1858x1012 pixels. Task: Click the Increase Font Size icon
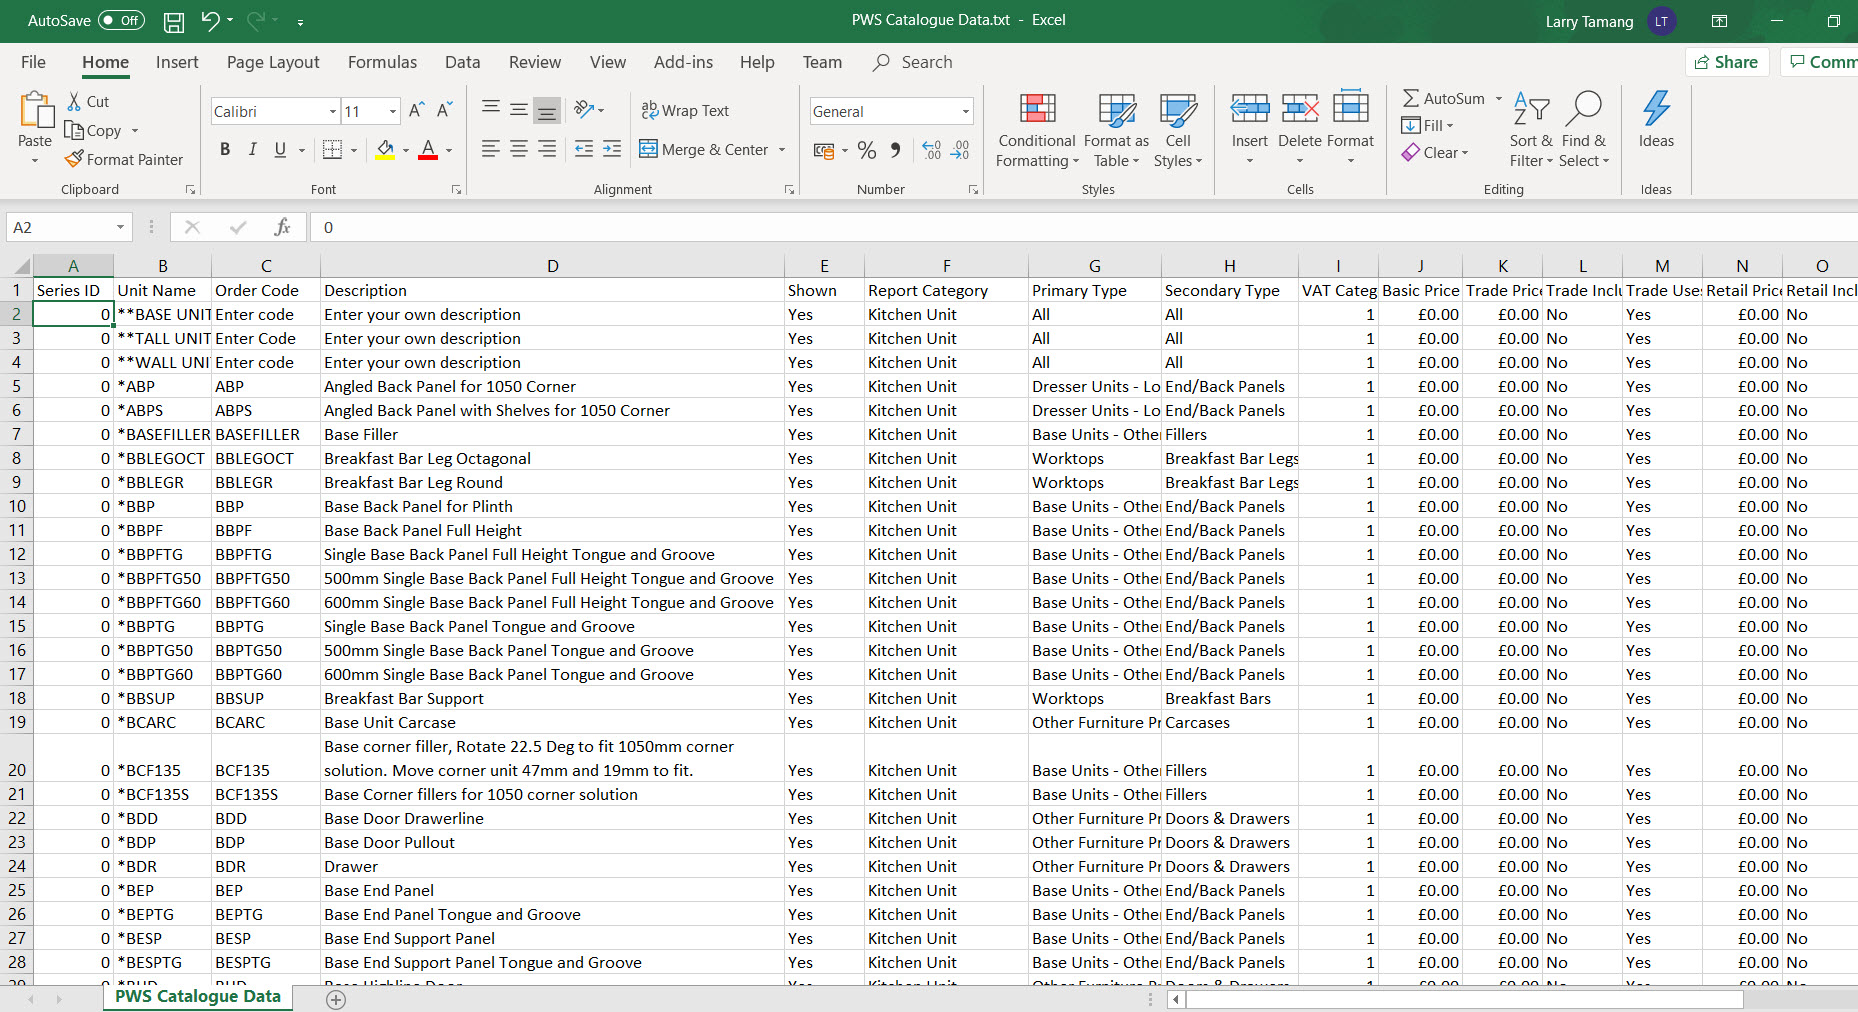pos(414,110)
